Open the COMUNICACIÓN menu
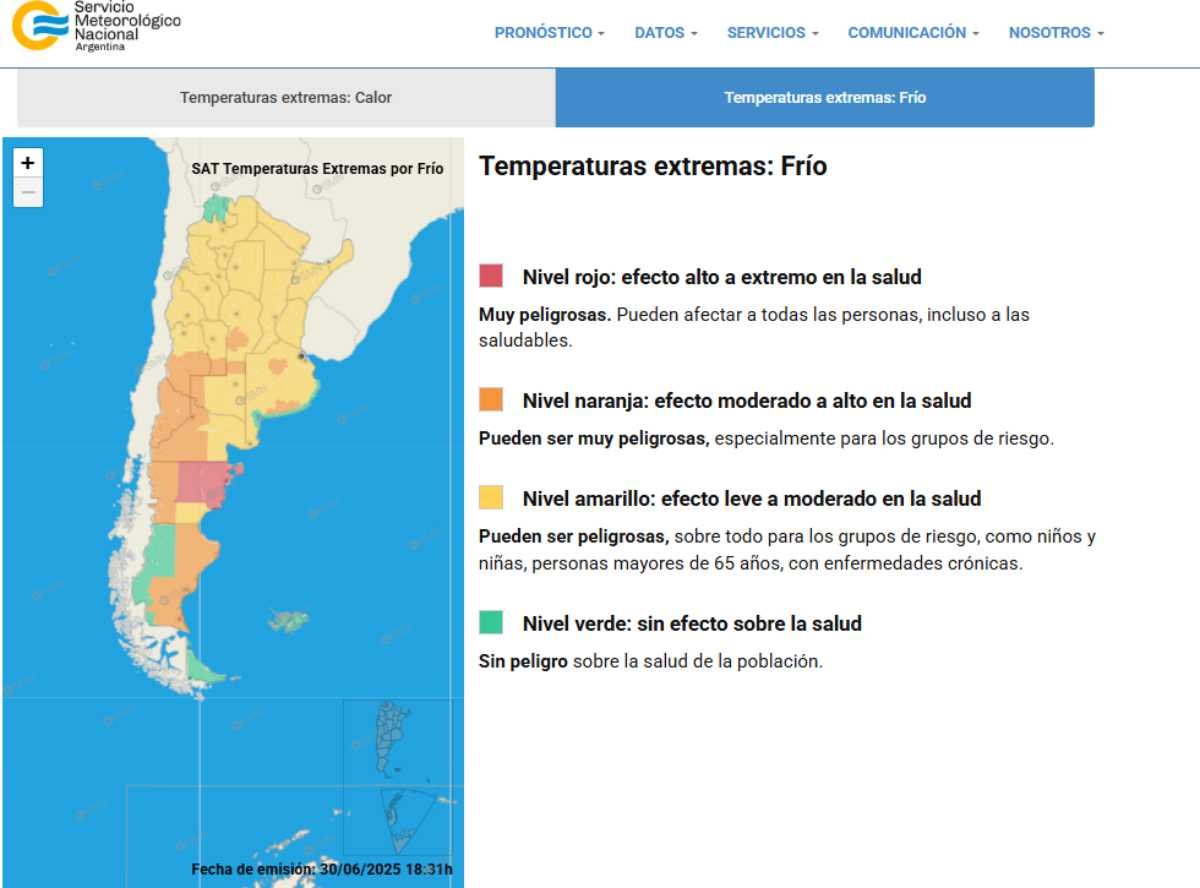 pyautogui.click(x=913, y=33)
